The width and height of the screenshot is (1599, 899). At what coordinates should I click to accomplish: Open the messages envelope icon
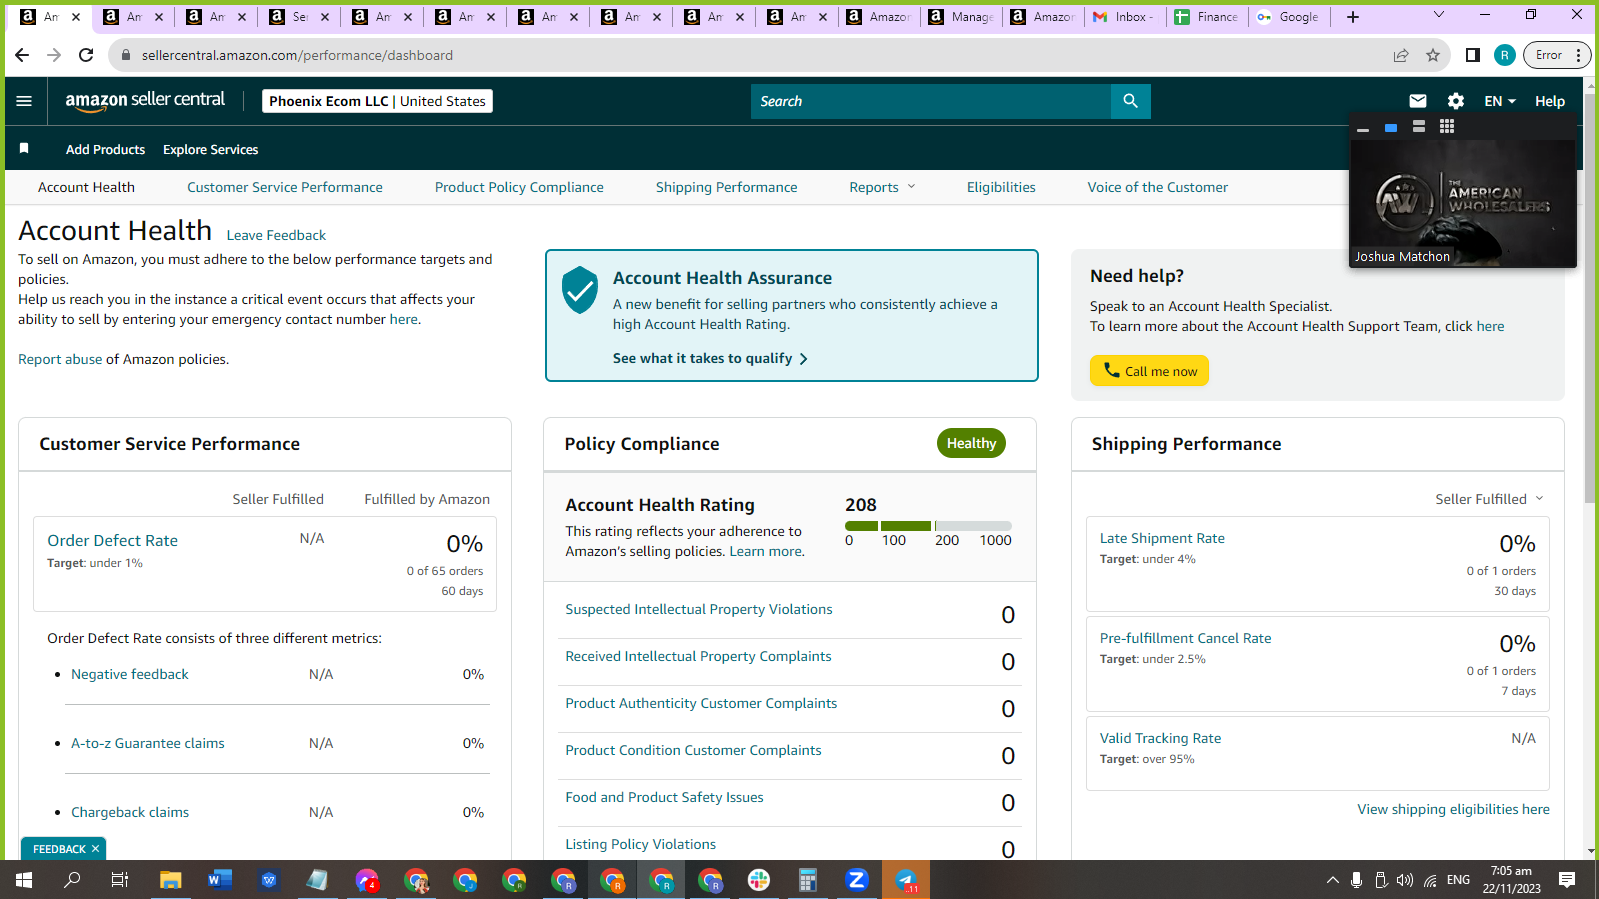(x=1418, y=101)
